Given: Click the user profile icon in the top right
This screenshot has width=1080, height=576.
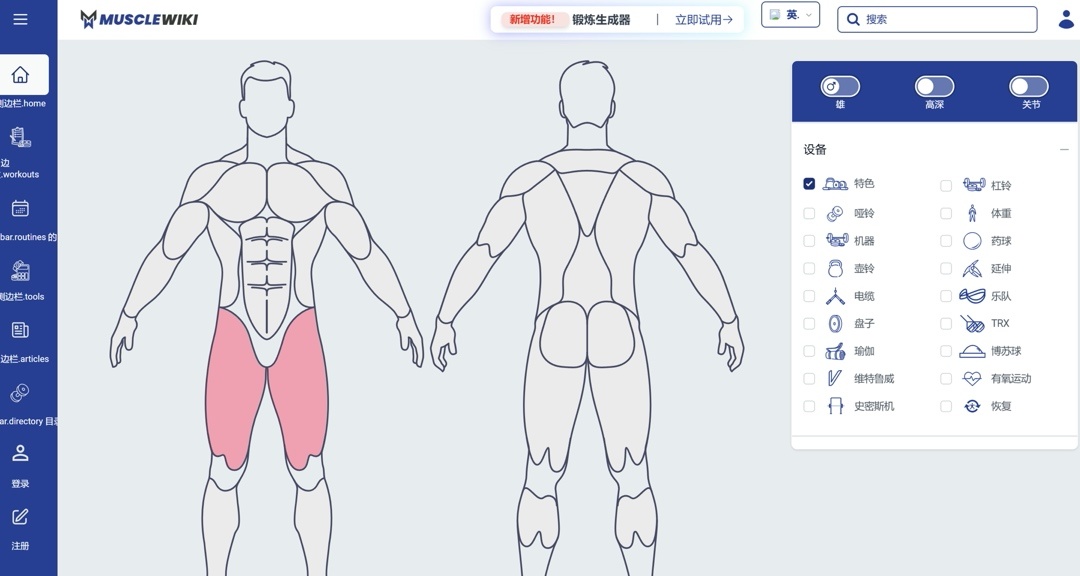Looking at the screenshot, I should point(1066,19).
